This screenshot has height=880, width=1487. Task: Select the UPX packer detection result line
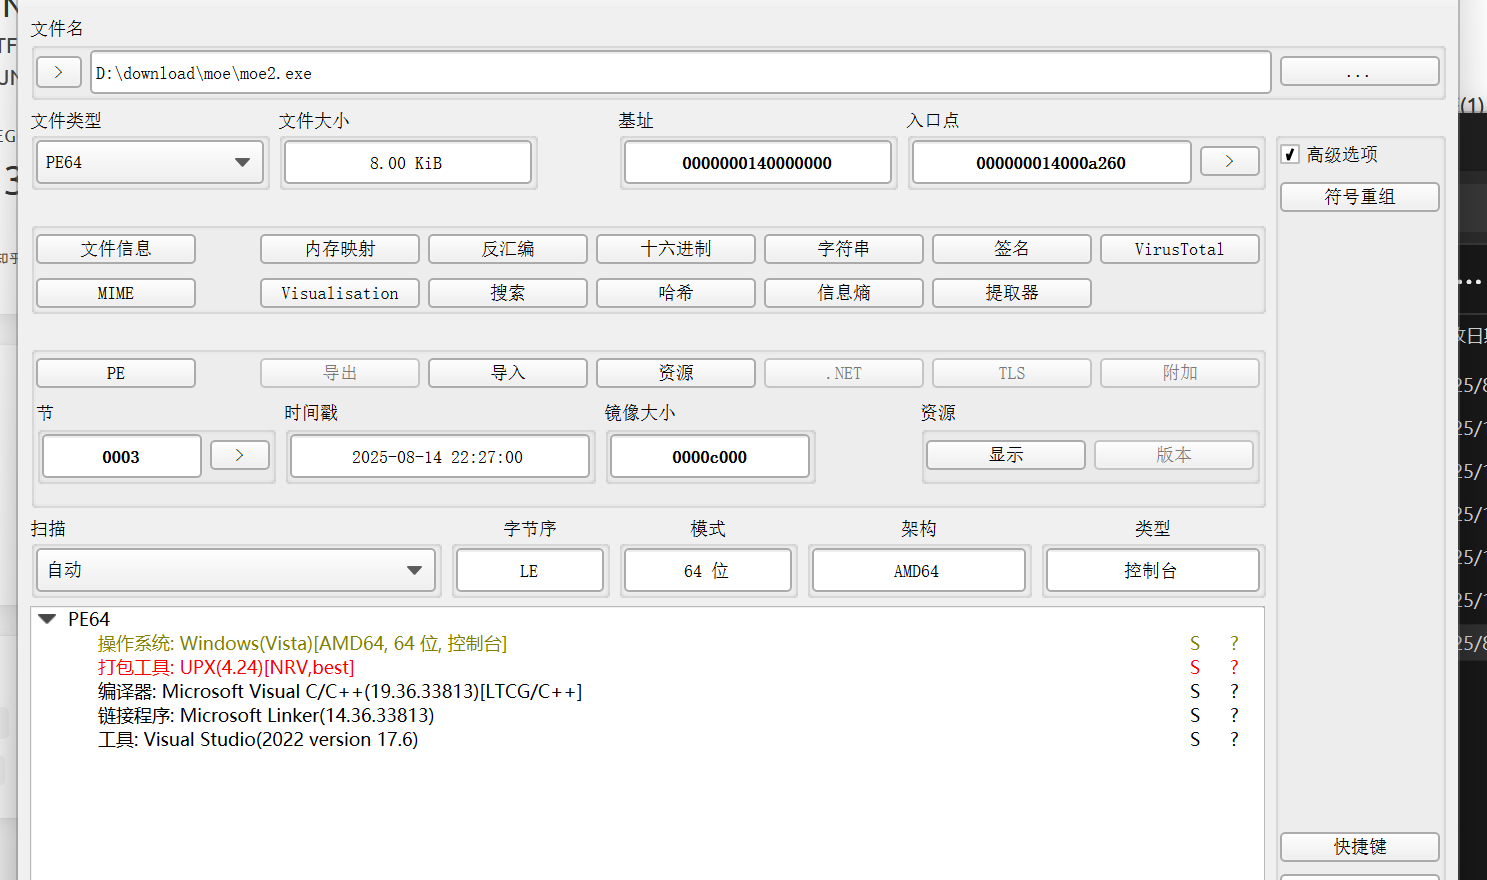[x=226, y=667]
